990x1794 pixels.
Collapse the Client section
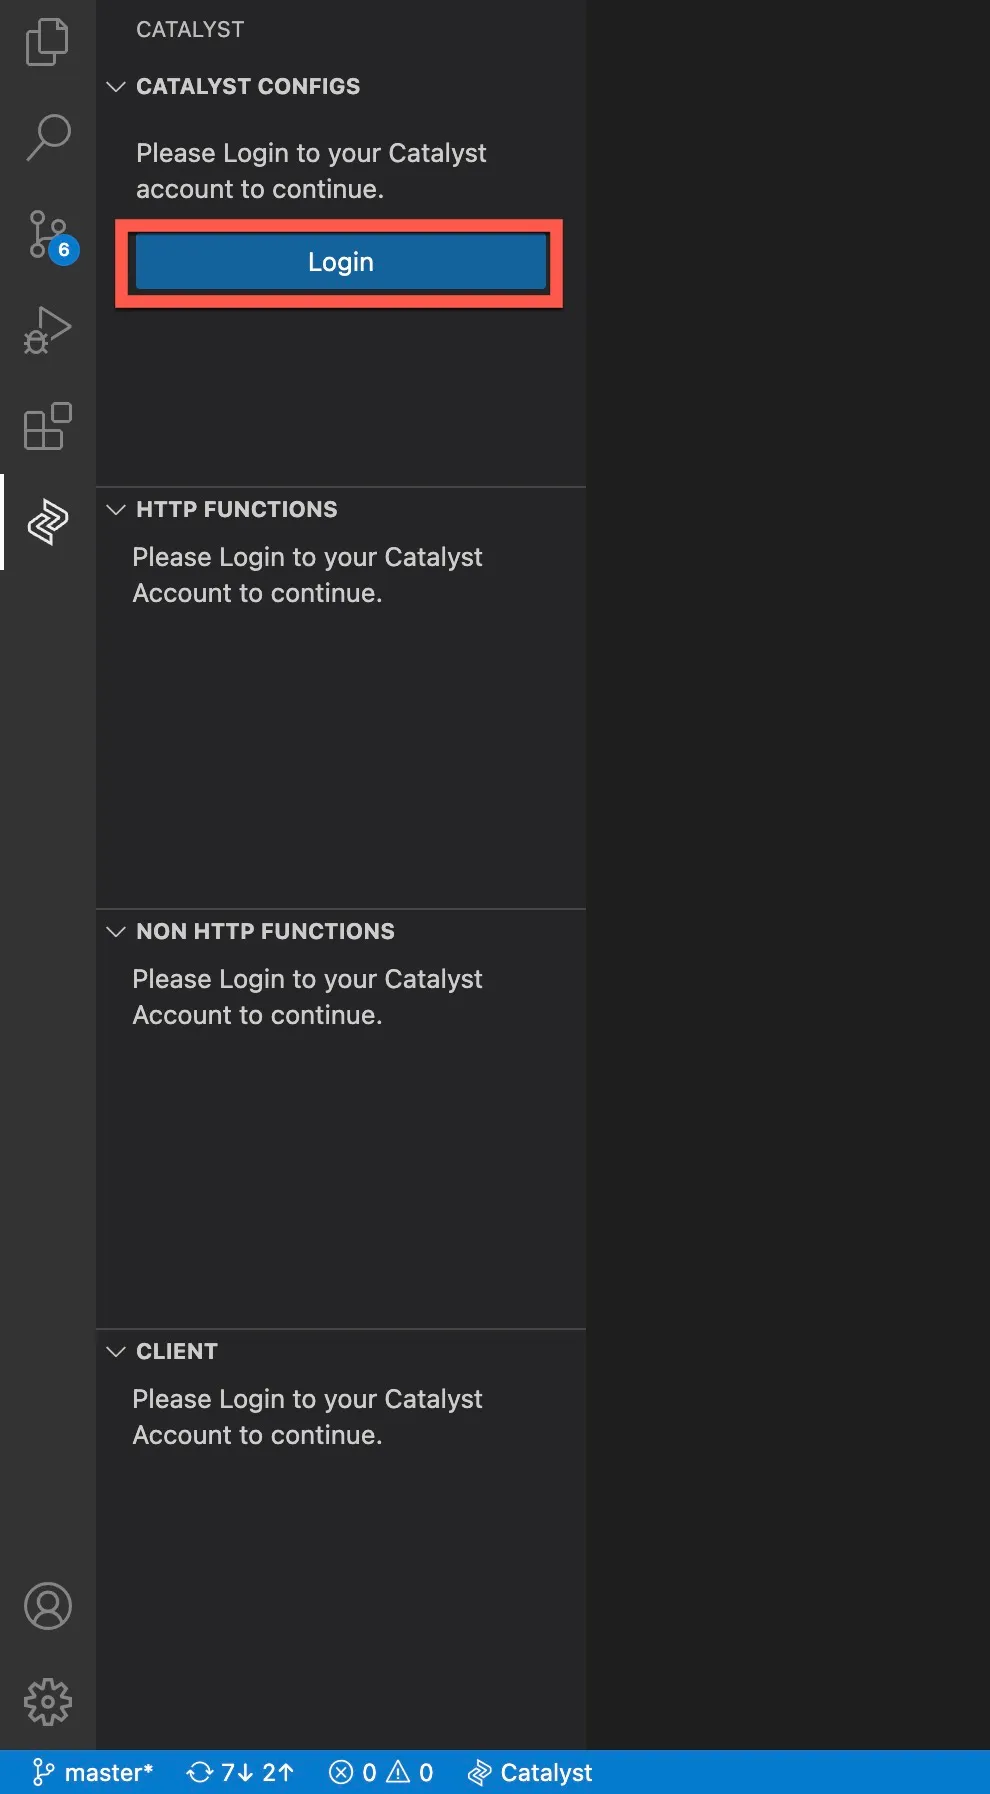coord(116,1351)
